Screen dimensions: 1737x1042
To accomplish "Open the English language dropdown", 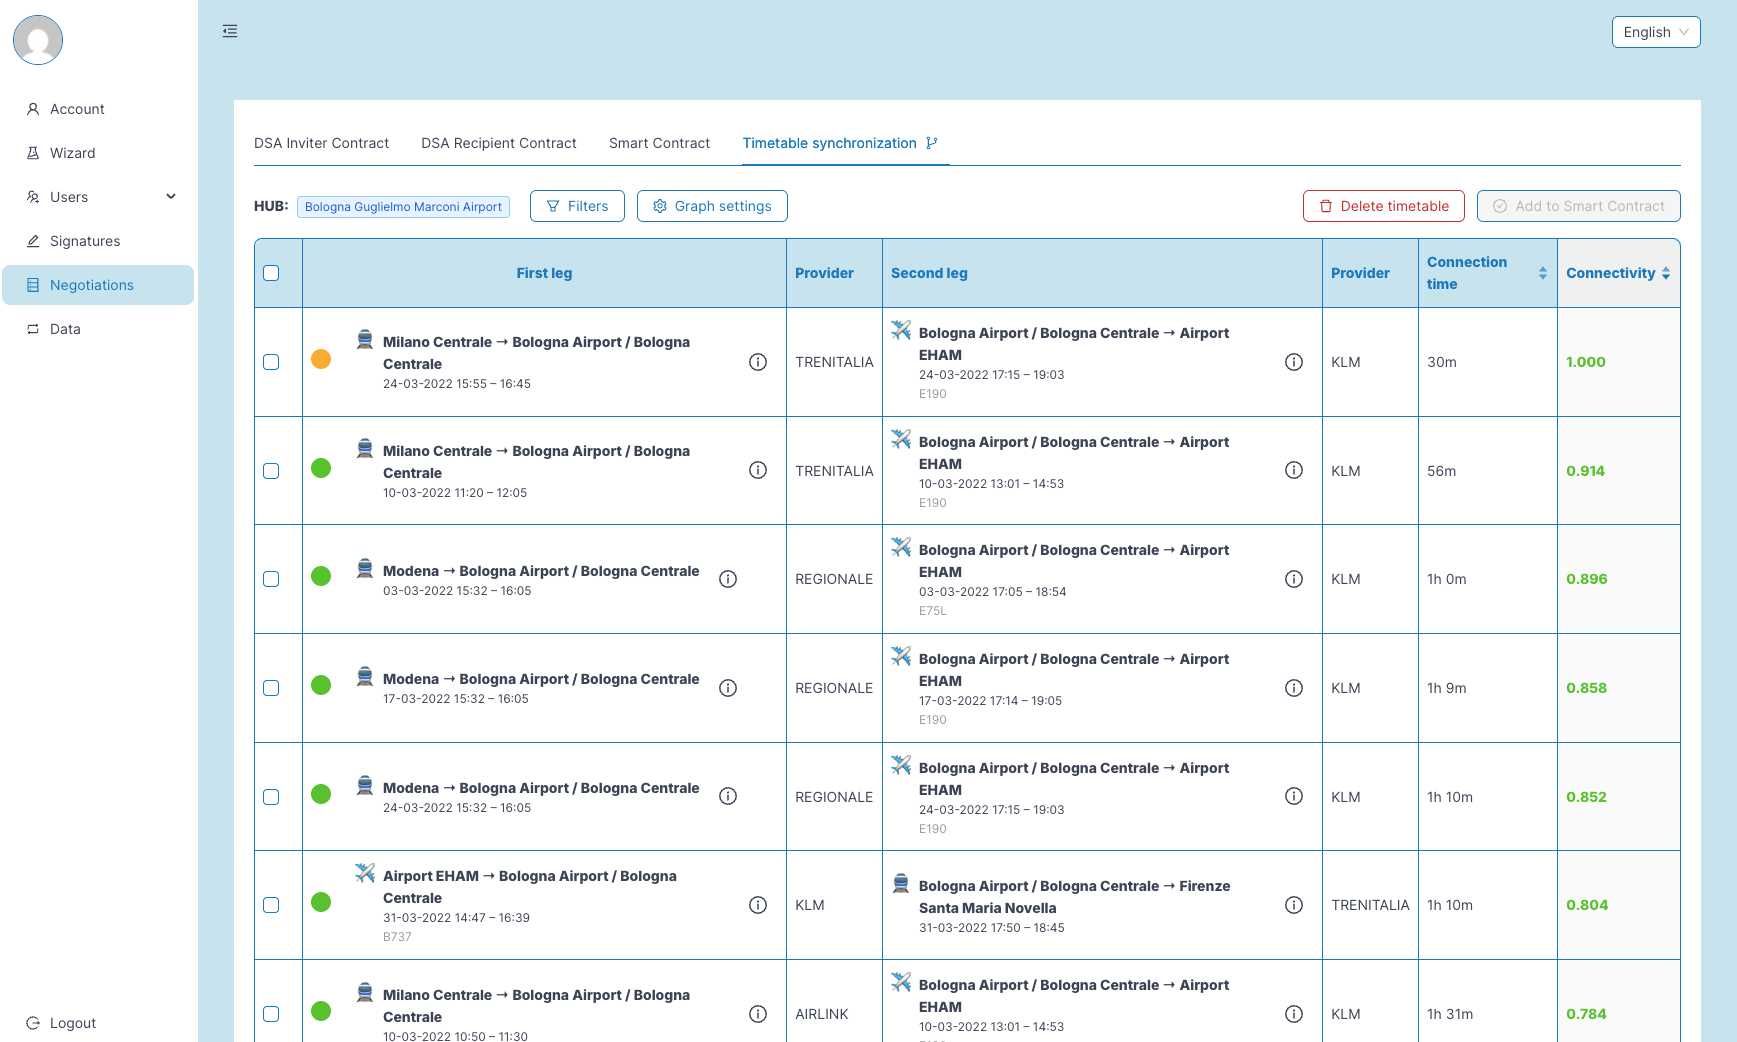I will 1655,32.
